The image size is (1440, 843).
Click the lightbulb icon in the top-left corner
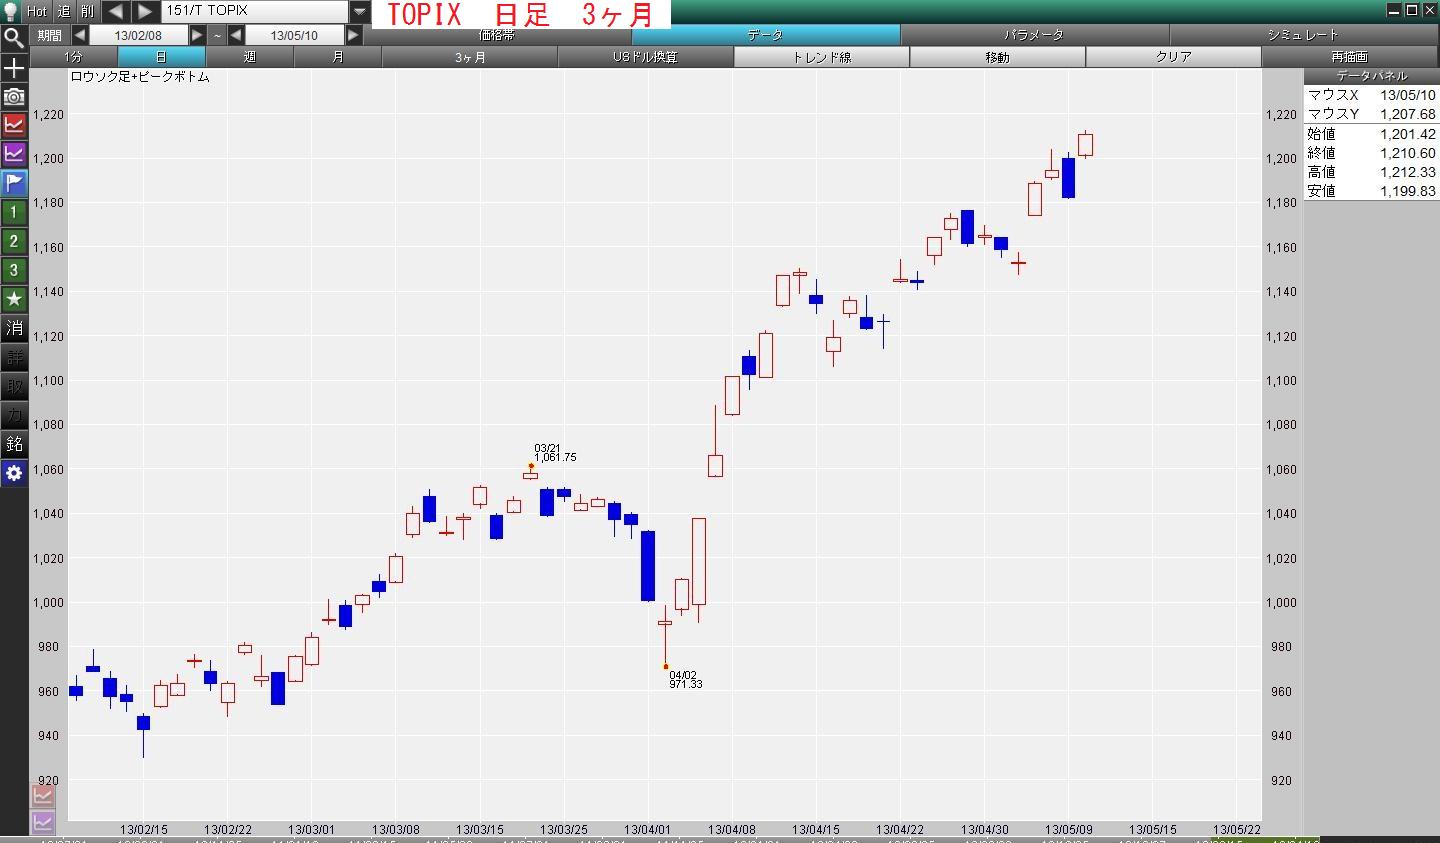pos(11,11)
